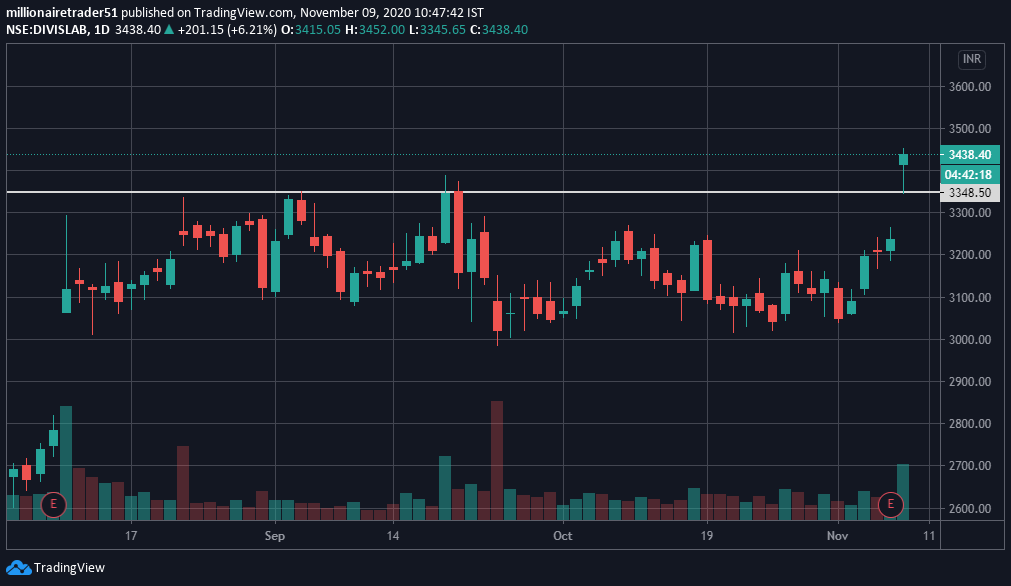Click the white horizontal resistance line
This screenshot has width=1011, height=586.
click(473, 192)
